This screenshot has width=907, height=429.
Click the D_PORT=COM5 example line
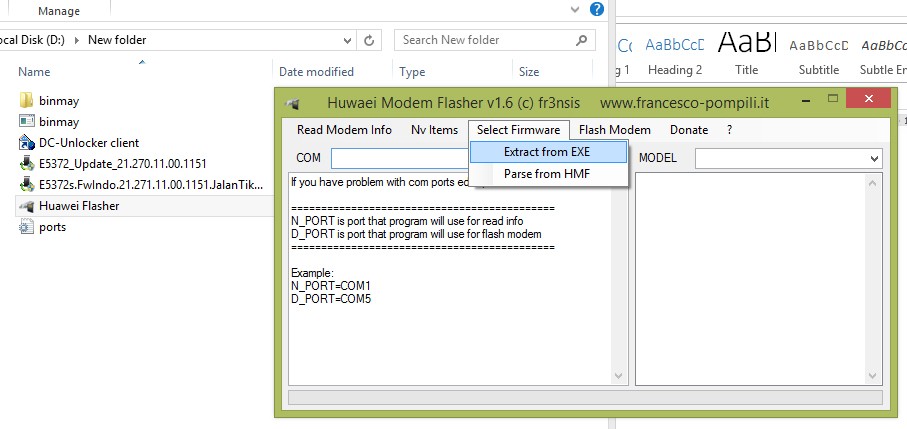click(331, 299)
